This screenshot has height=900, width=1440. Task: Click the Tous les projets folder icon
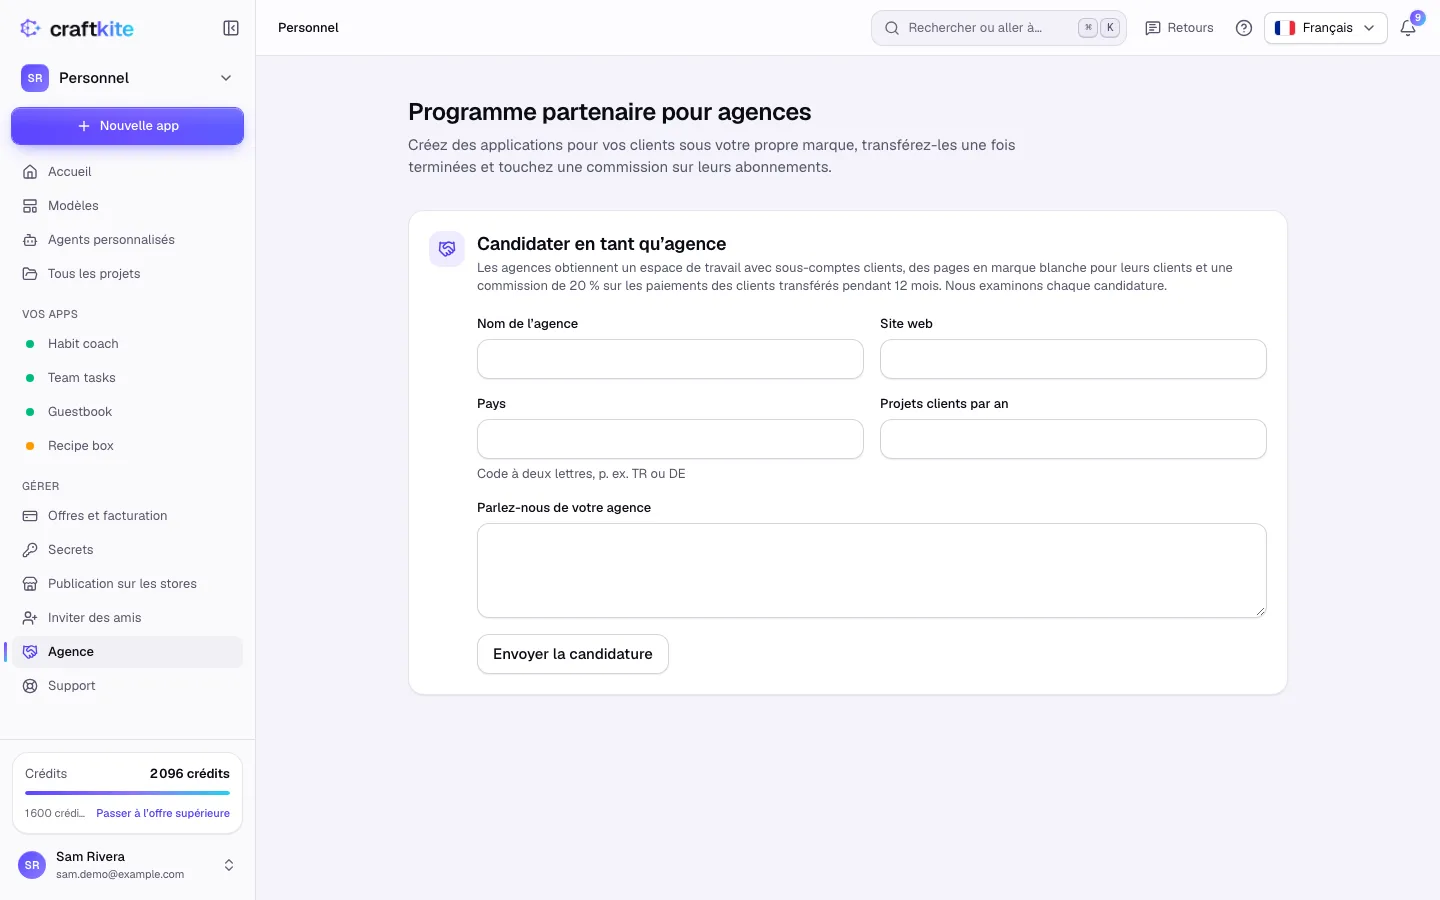(x=30, y=274)
